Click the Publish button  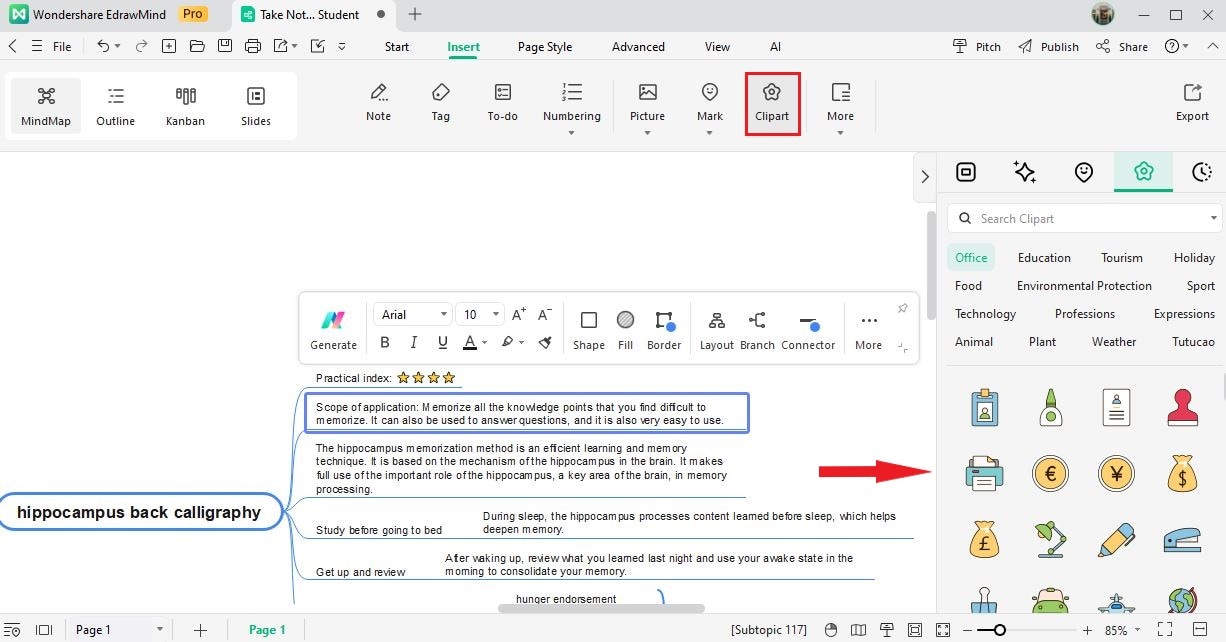click(x=1048, y=46)
